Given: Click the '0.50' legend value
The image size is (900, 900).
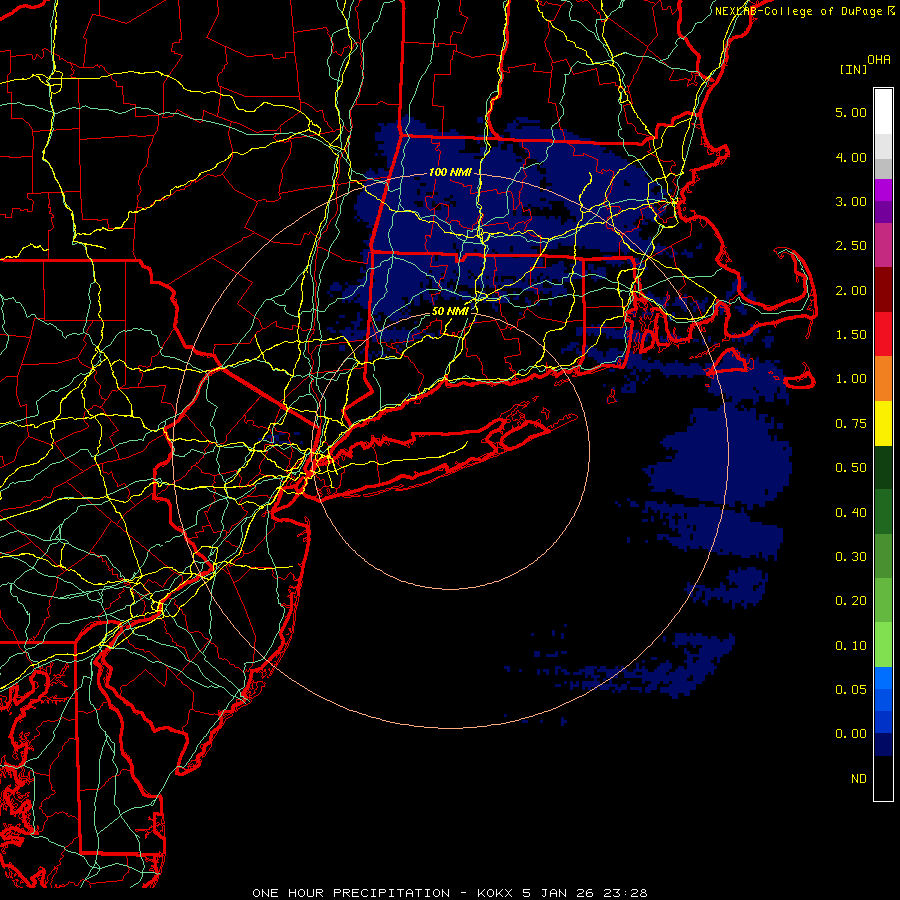Looking at the screenshot, I should (x=851, y=468).
